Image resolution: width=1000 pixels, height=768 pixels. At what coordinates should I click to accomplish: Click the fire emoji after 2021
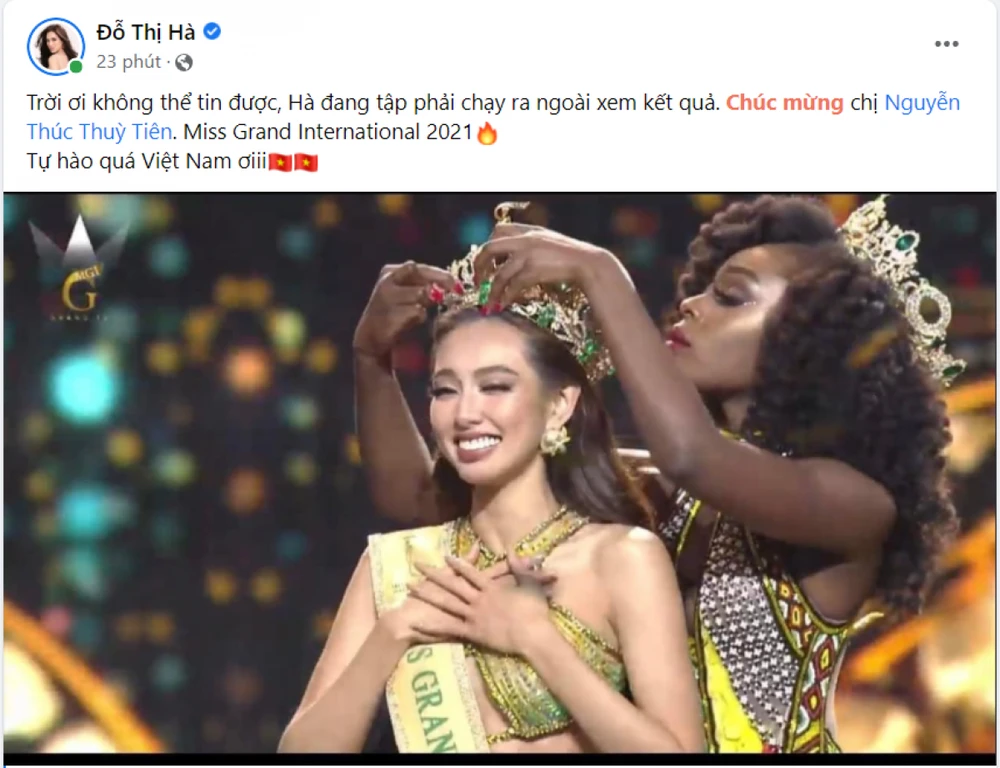coord(487,133)
